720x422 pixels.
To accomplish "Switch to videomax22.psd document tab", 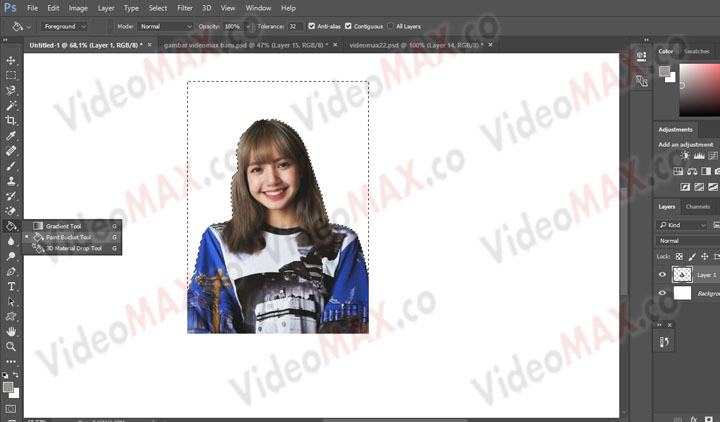I will (416, 45).
